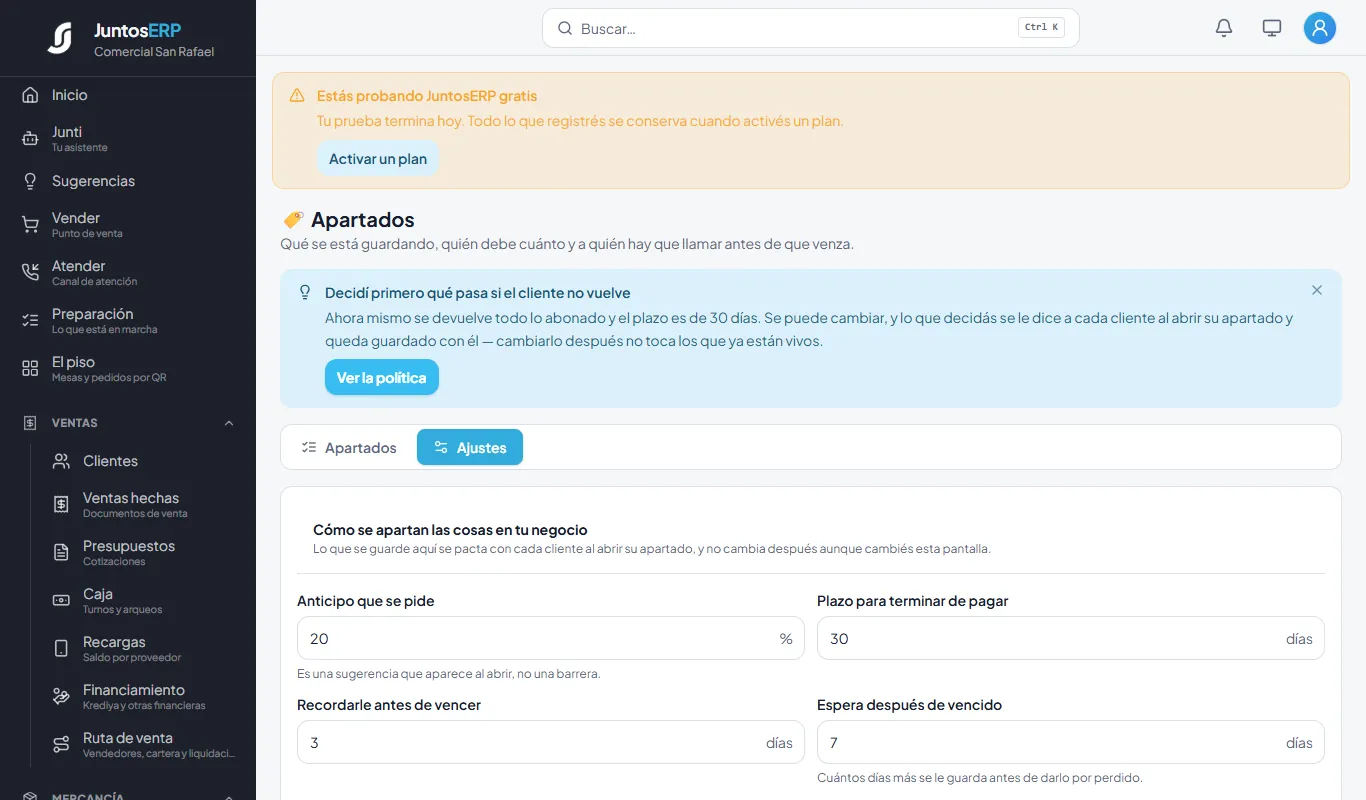Viewport: 1366px width, 800px height.
Task: Click the MERCANCÍA section header label
Action: click(88, 796)
